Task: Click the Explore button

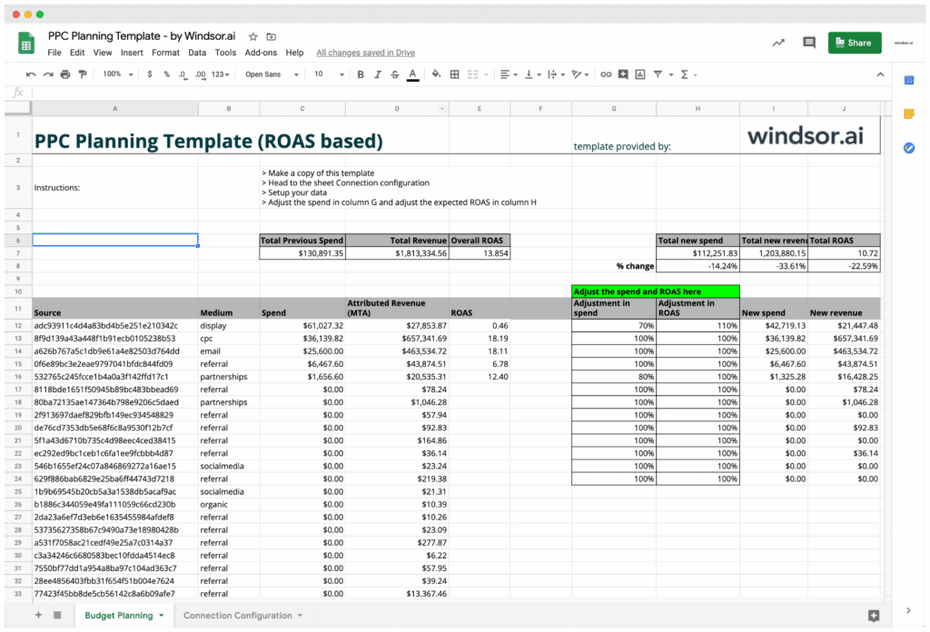Action: pos(874,616)
